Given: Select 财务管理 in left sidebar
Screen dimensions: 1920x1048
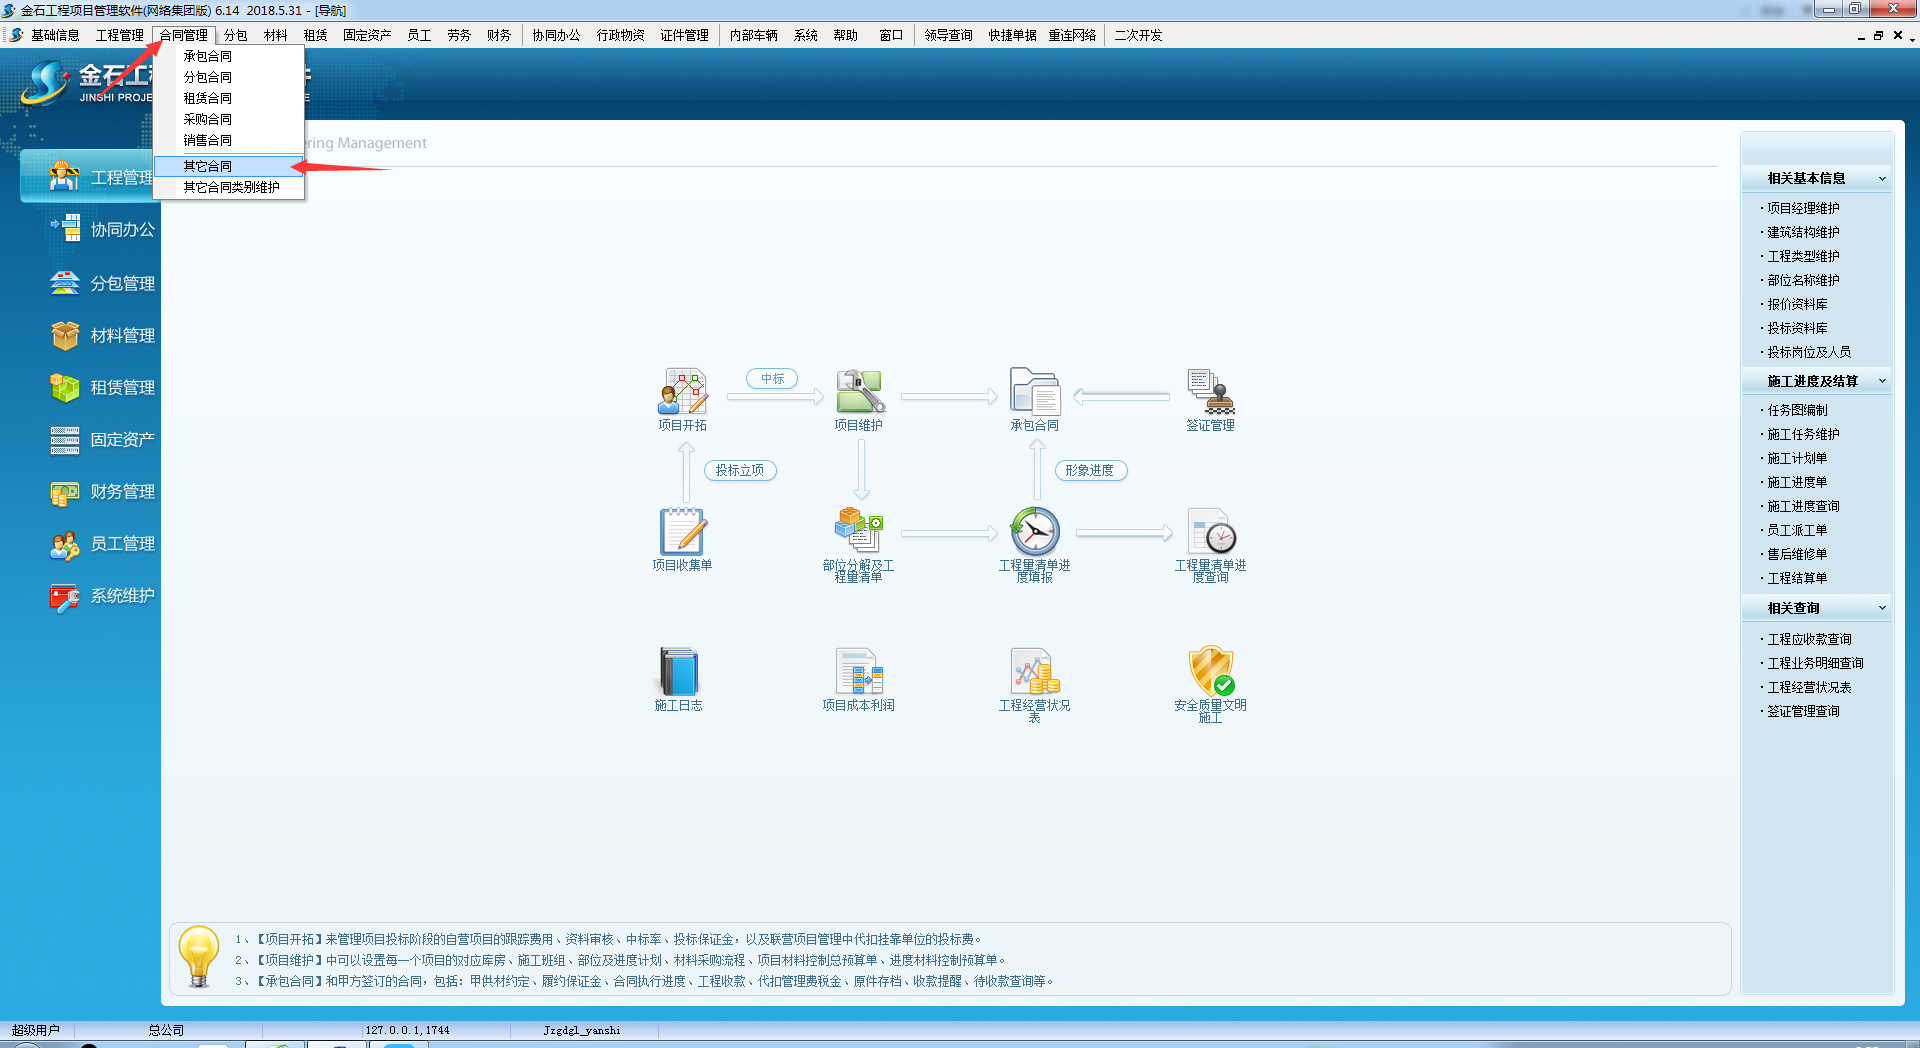Looking at the screenshot, I should click(x=104, y=491).
